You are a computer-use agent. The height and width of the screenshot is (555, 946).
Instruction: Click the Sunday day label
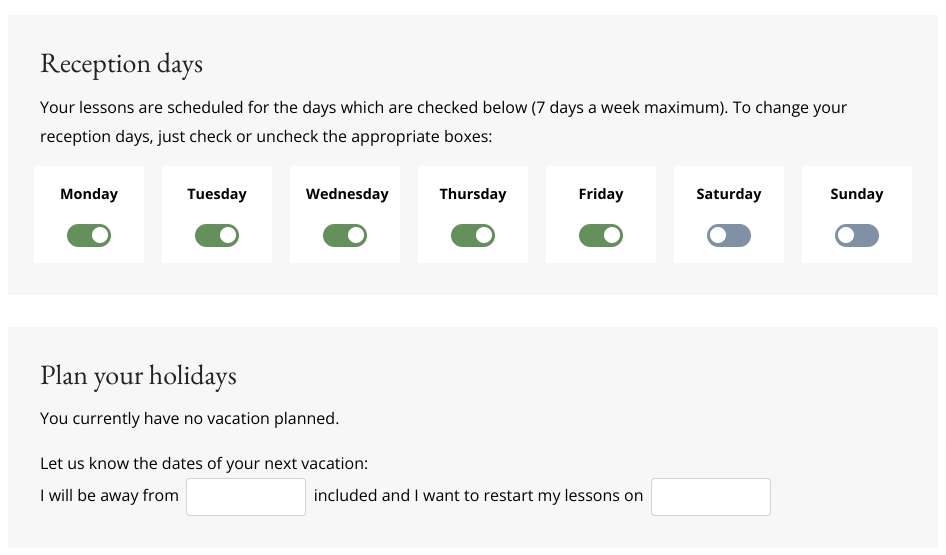(x=857, y=194)
